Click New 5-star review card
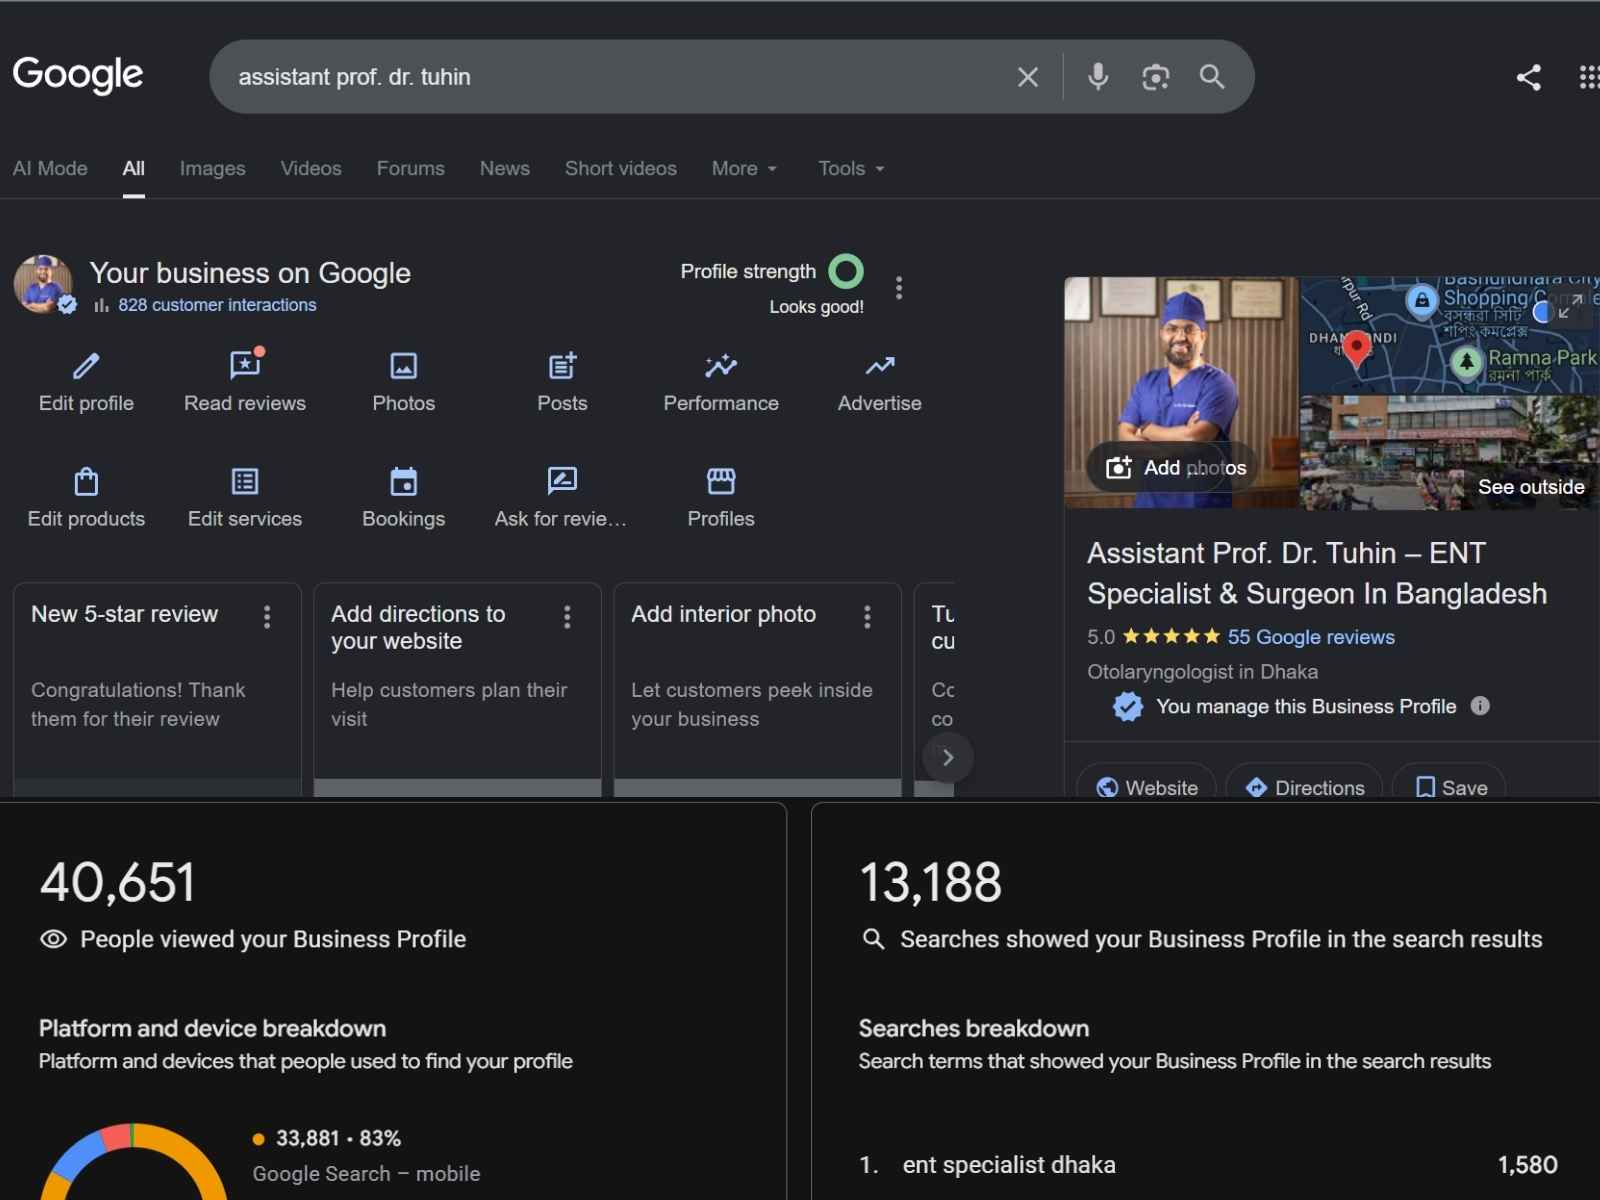1600x1200 pixels. tap(157, 689)
